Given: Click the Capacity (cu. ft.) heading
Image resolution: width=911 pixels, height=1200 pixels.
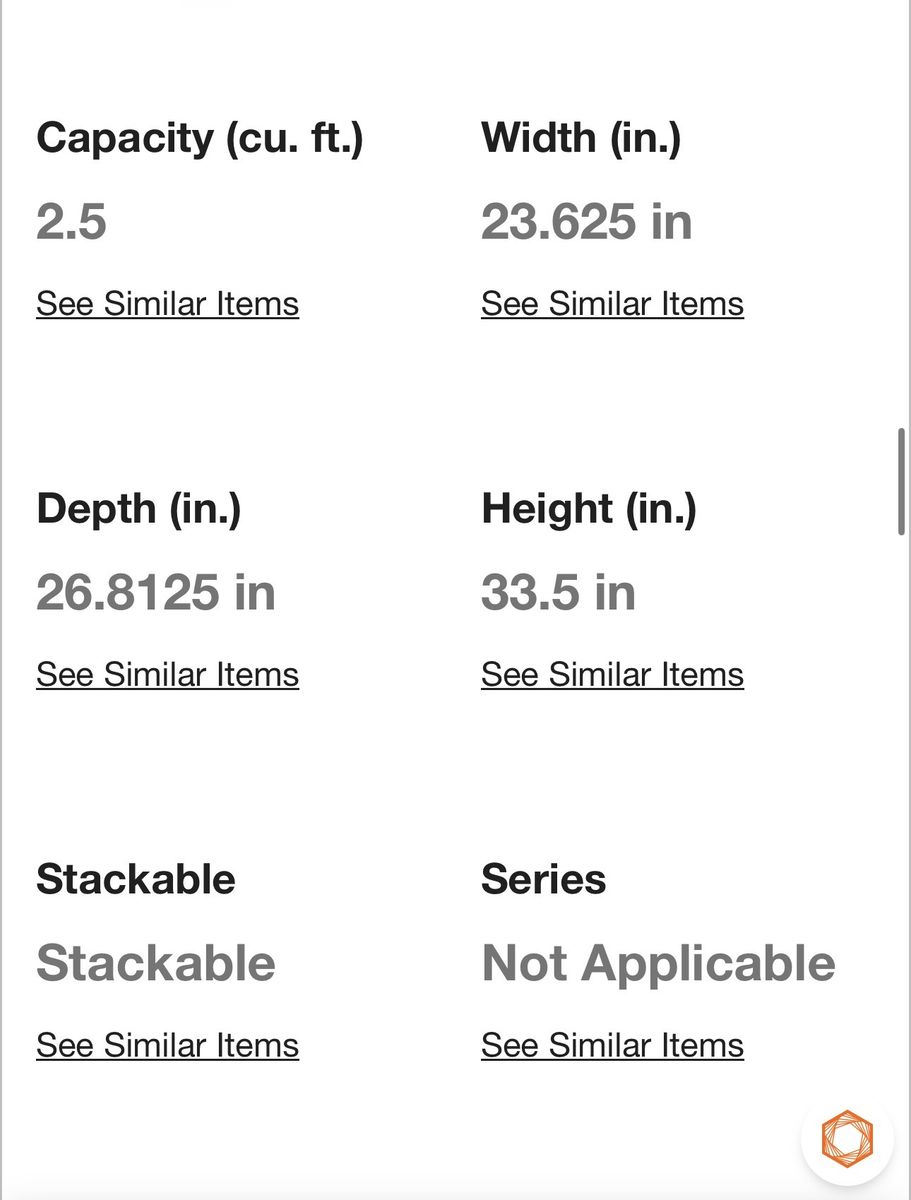Looking at the screenshot, I should pyautogui.click(x=200, y=138).
